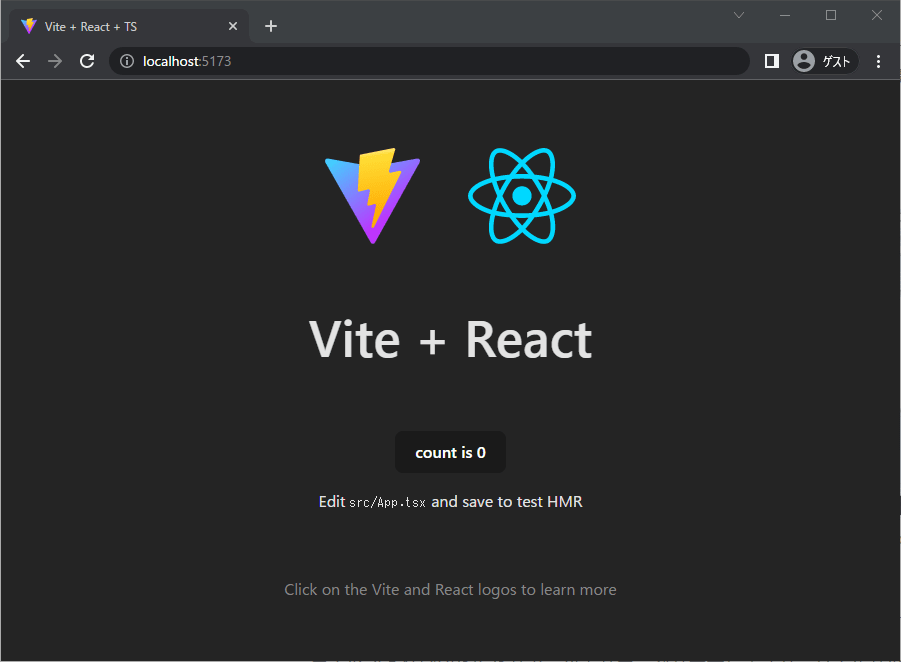Viewport: 901px width, 662px height.
Task: Open the guest profile avatar icon
Action: (804, 61)
